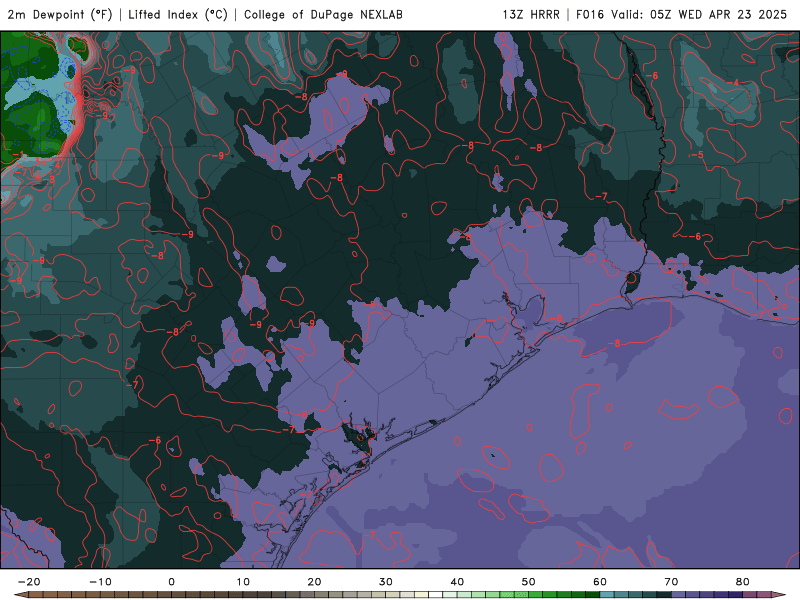Click the '-5' lifted index contour label
800x600 pixels.
click(x=698, y=155)
